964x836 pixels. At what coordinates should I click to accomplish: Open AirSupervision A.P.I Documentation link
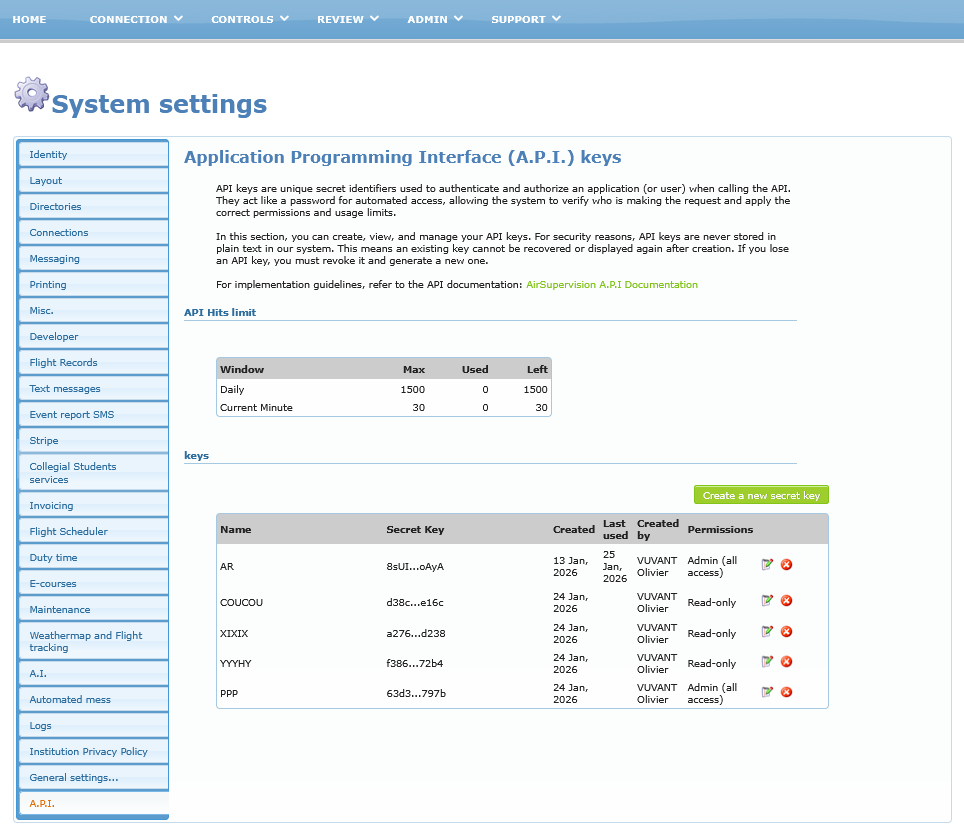coord(612,285)
